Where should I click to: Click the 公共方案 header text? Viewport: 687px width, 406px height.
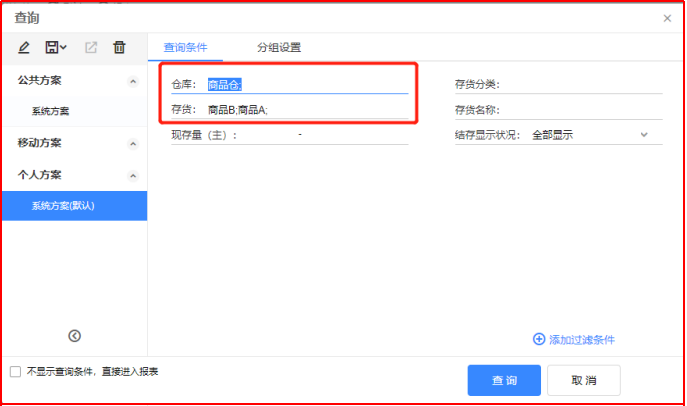[39, 81]
